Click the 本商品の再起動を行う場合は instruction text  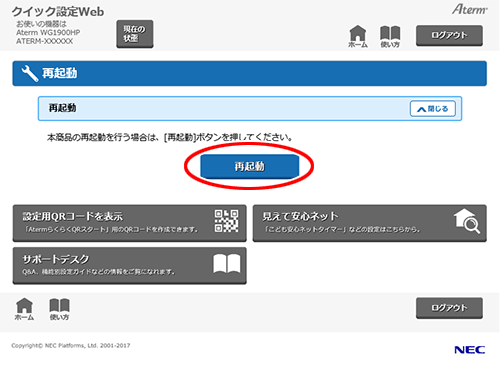(169, 137)
